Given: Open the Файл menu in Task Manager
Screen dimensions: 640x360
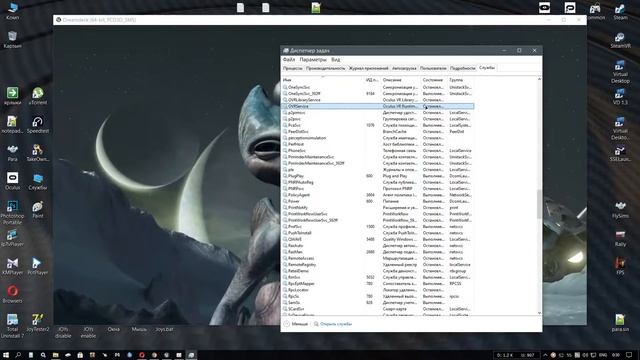Looking at the screenshot, I should coord(289,60).
